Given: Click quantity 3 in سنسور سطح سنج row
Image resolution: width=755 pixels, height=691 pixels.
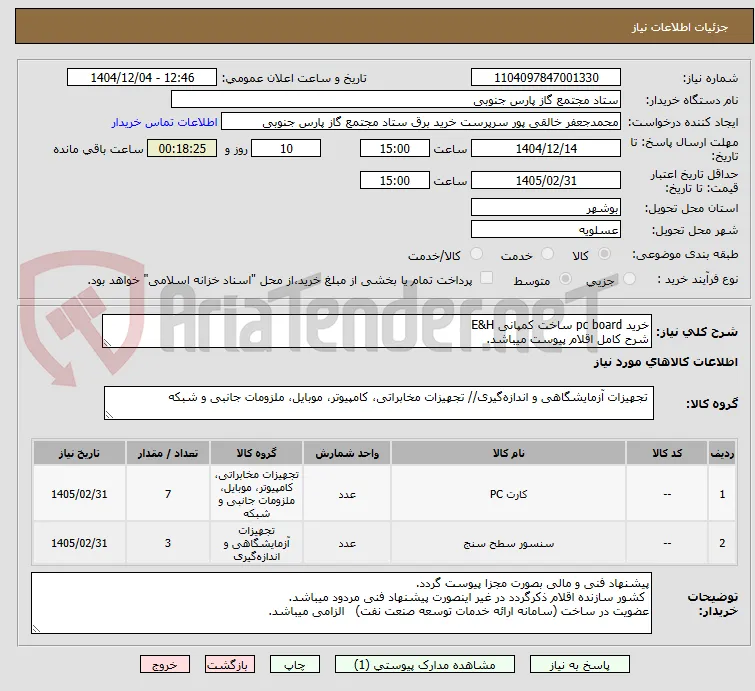Looking at the screenshot, I should tap(168, 543).
